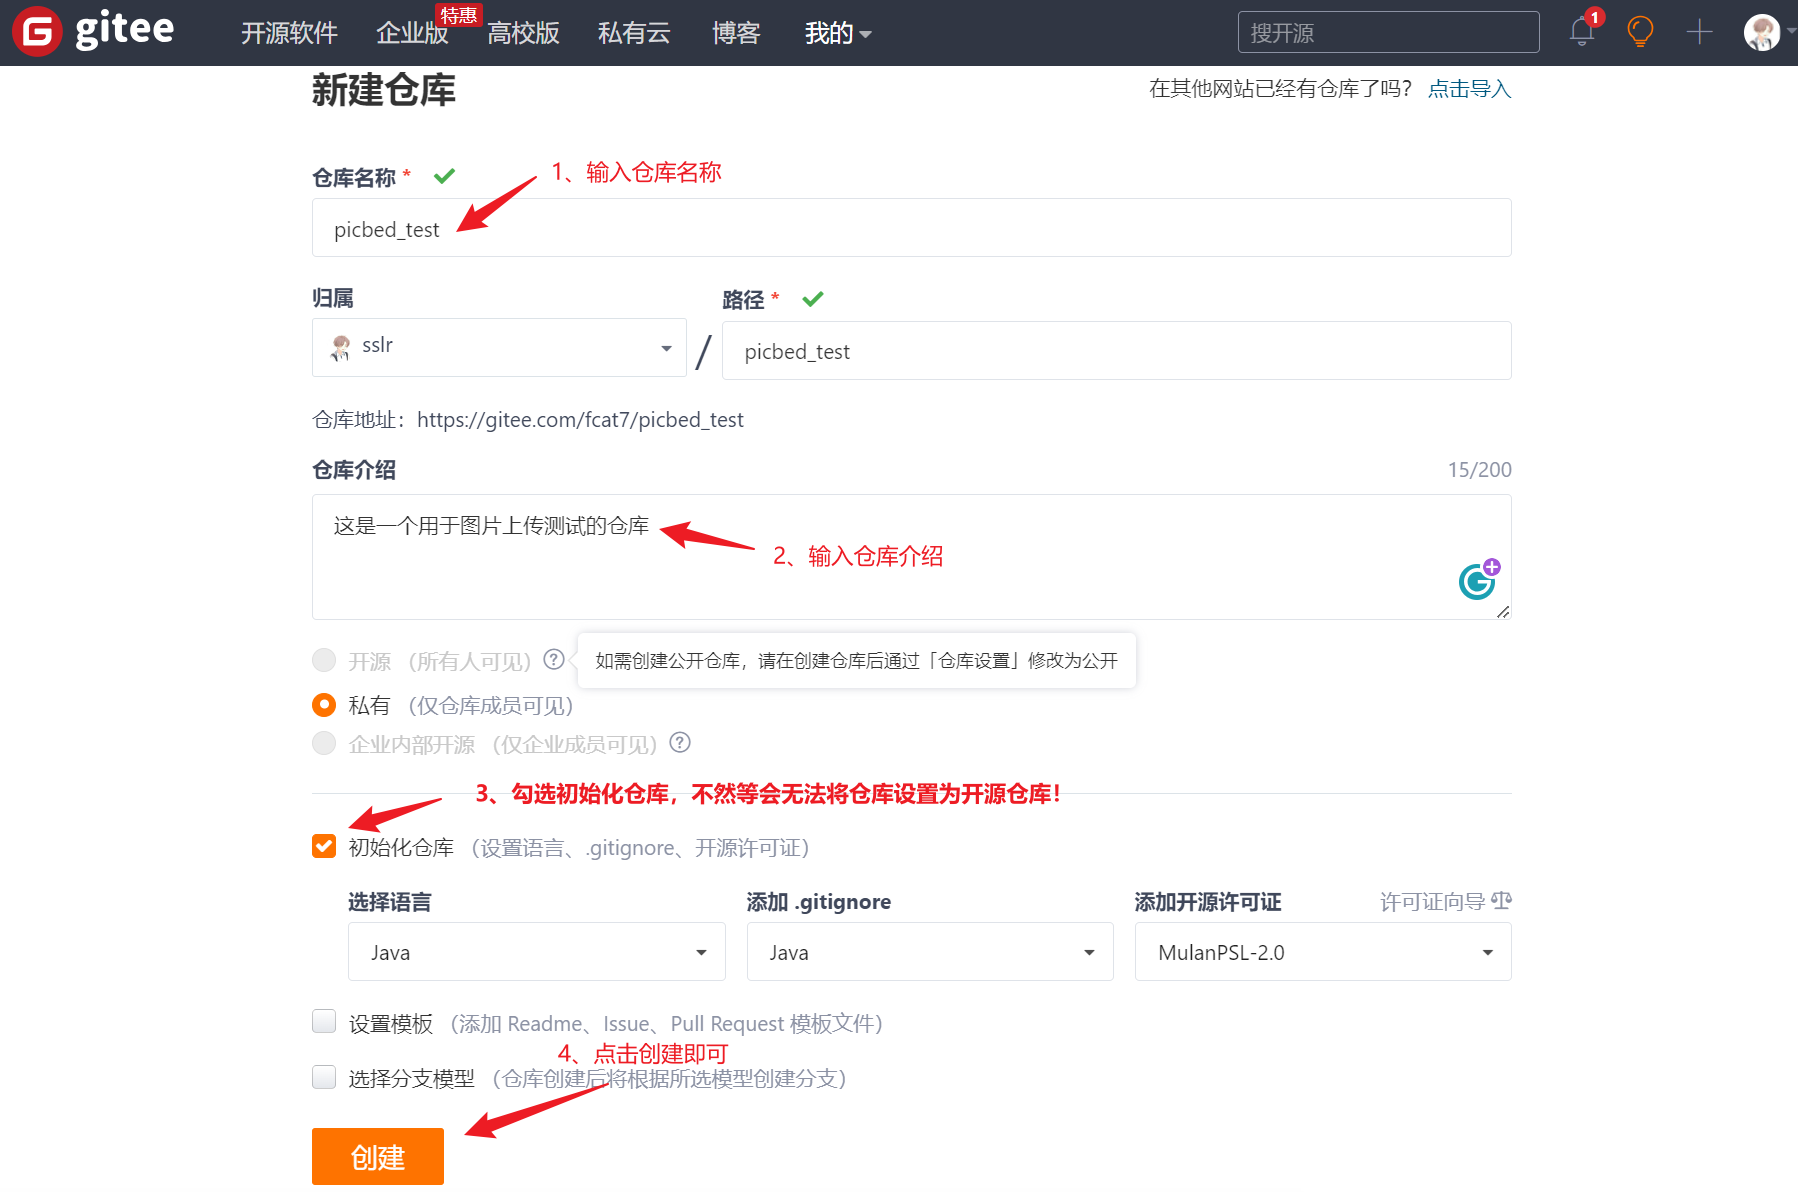Open the 归属 owner dropdown showing sslr
The image size is (1798, 1192).
point(498,347)
